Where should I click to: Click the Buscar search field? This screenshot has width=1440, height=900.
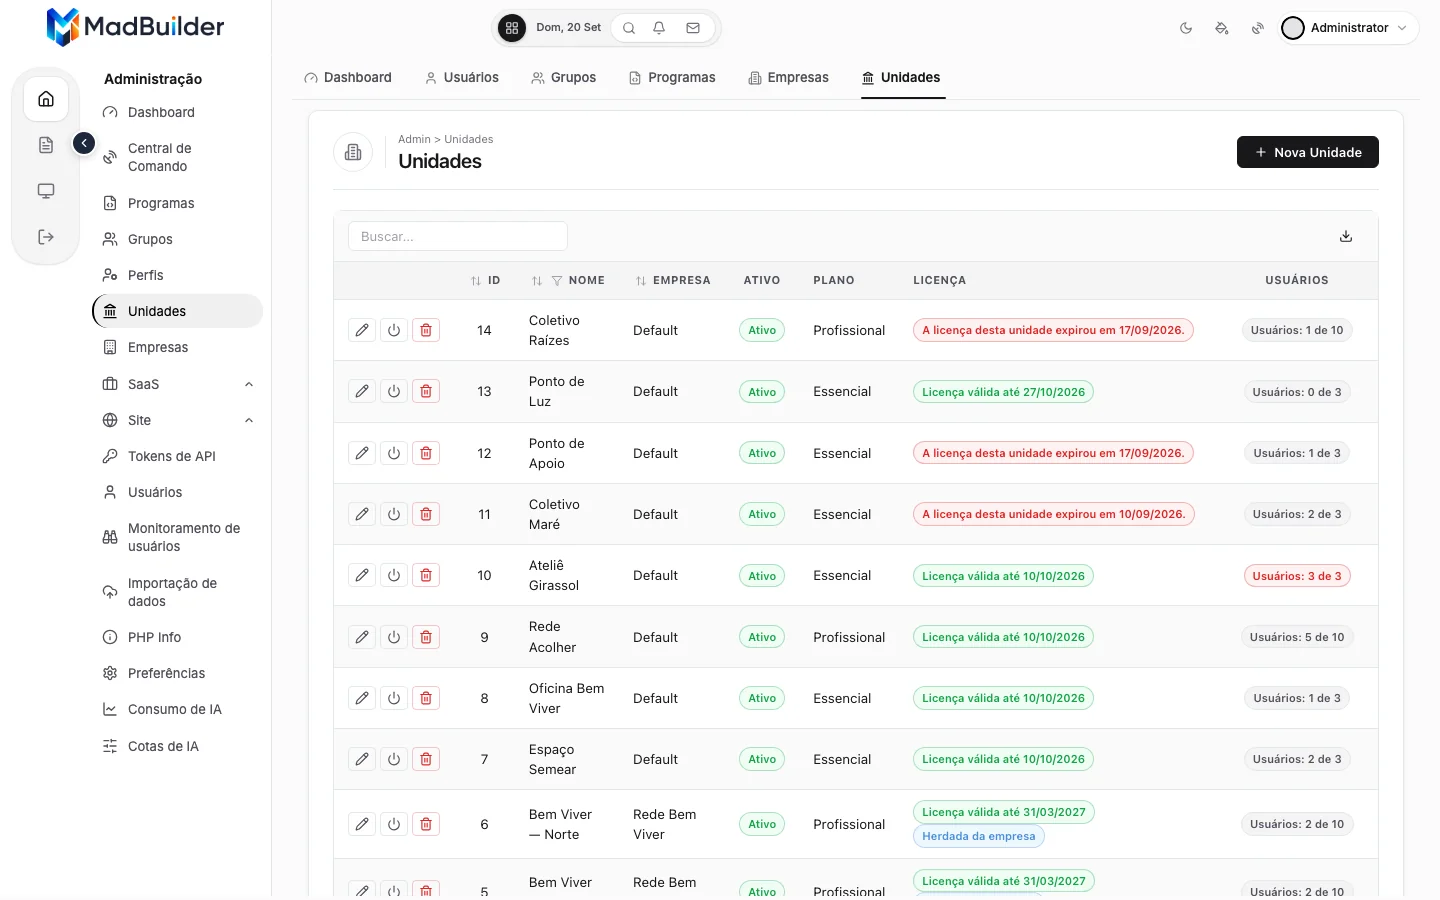(458, 236)
